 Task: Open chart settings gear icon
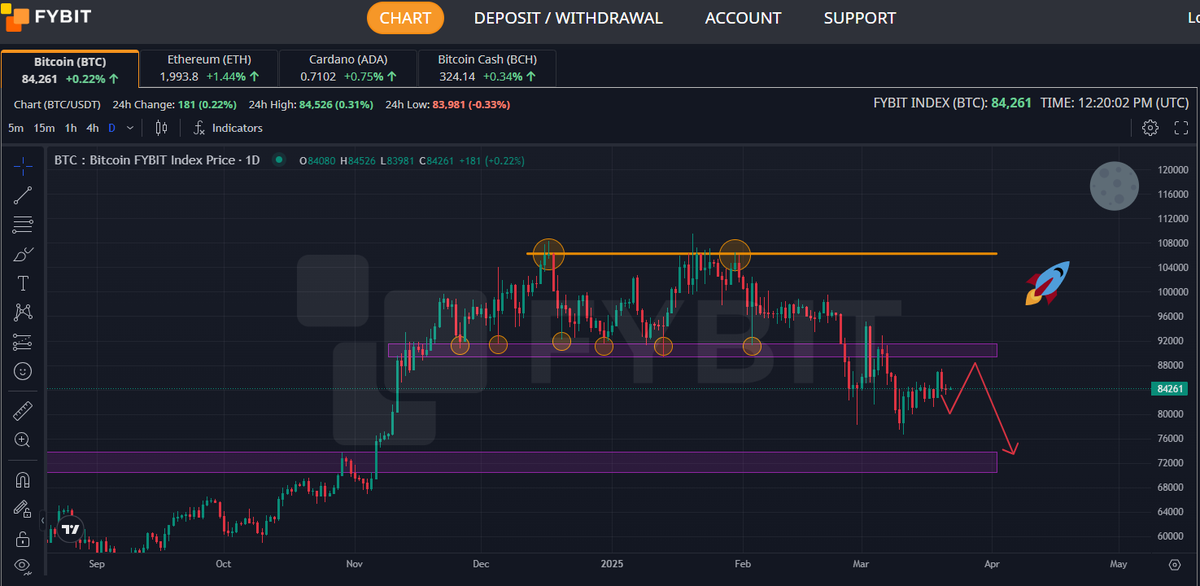(1150, 128)
